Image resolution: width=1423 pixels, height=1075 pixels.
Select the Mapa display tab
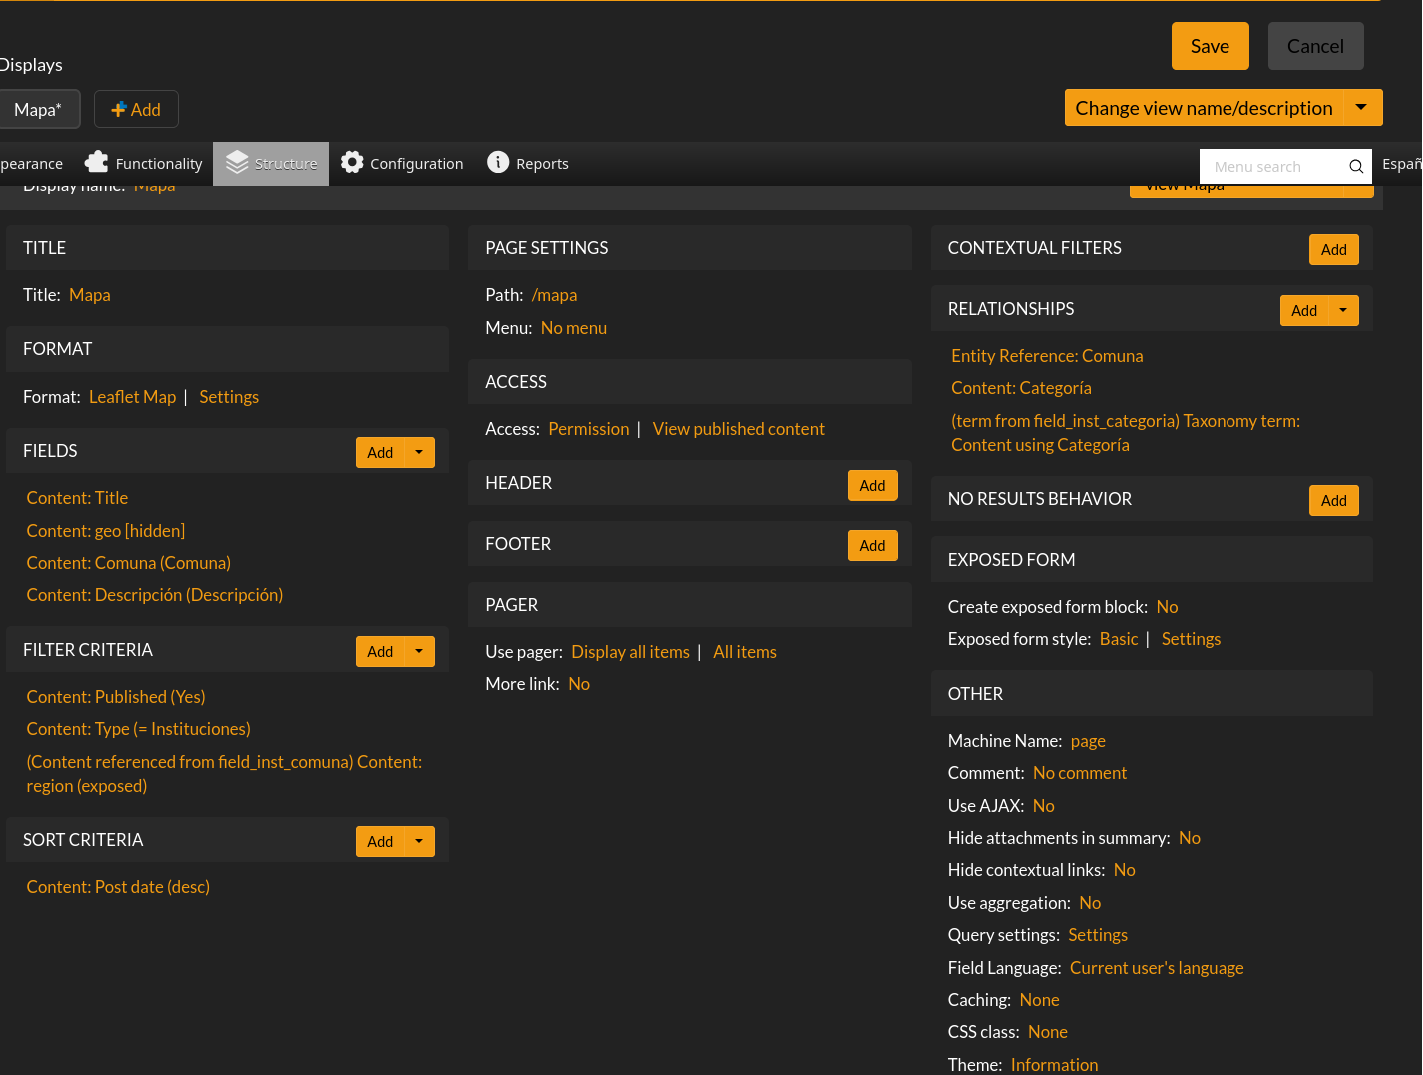coord(38,110)
